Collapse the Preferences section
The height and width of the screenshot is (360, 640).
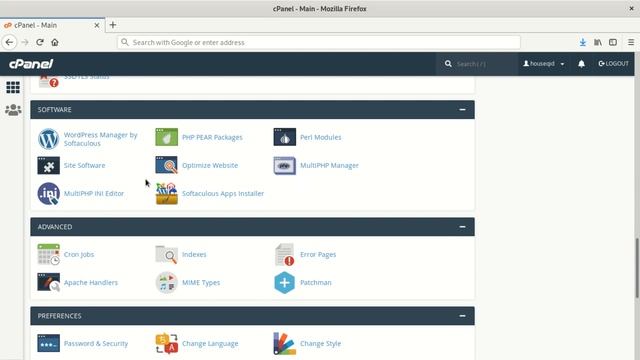click(462, 316)
